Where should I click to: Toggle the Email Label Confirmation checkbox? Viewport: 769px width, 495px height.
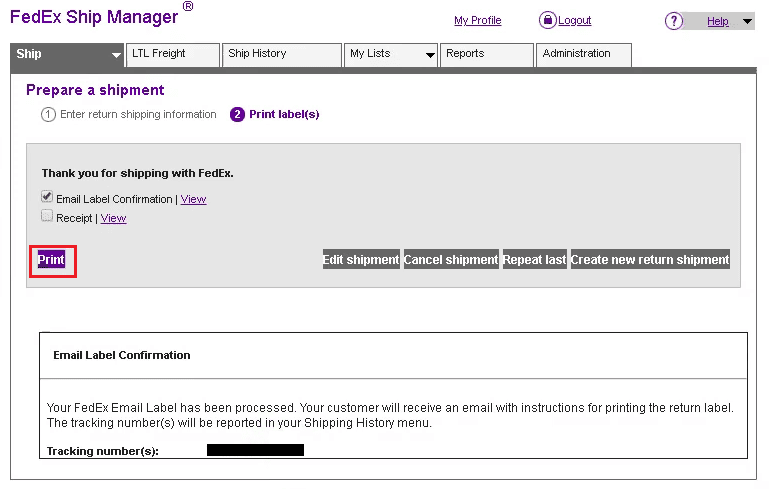click(x=47, y=197)
